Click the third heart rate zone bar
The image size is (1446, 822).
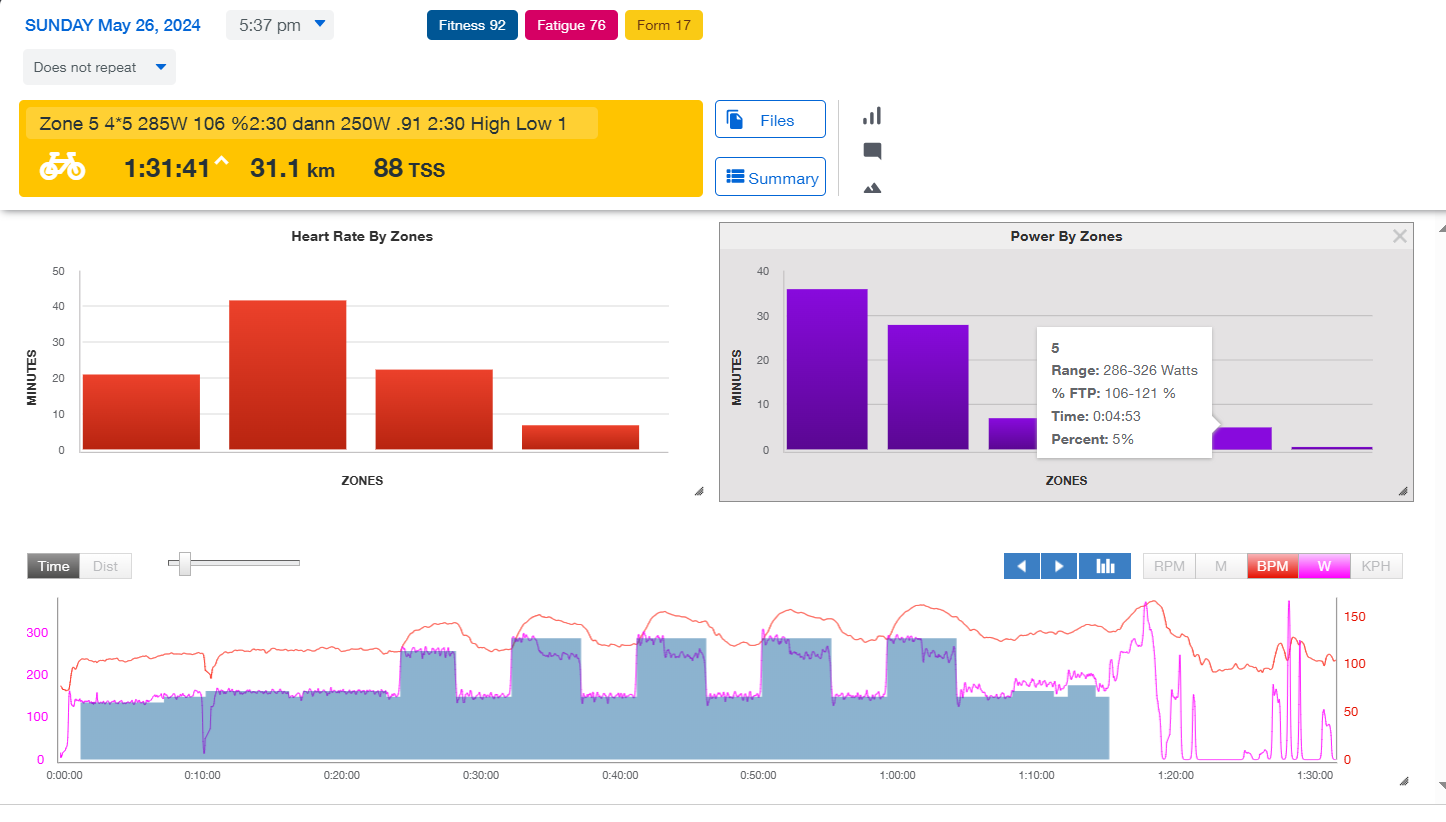pos(434,410)
